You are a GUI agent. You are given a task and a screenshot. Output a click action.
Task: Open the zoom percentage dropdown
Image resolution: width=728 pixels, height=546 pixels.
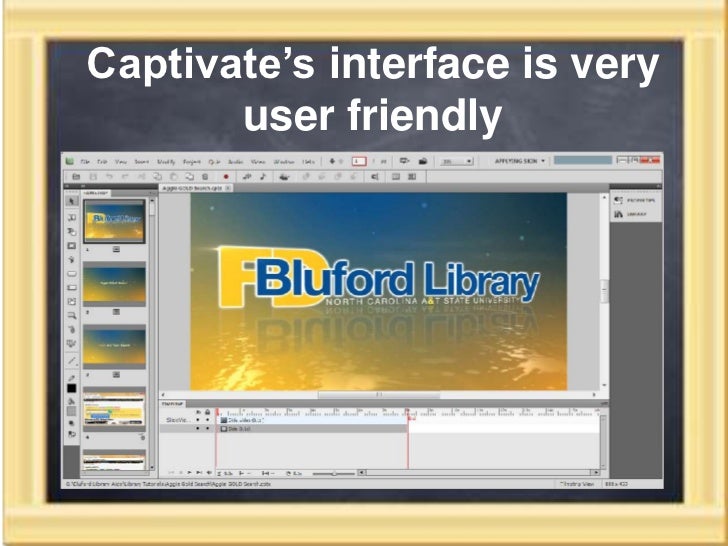tap(456, 161)
